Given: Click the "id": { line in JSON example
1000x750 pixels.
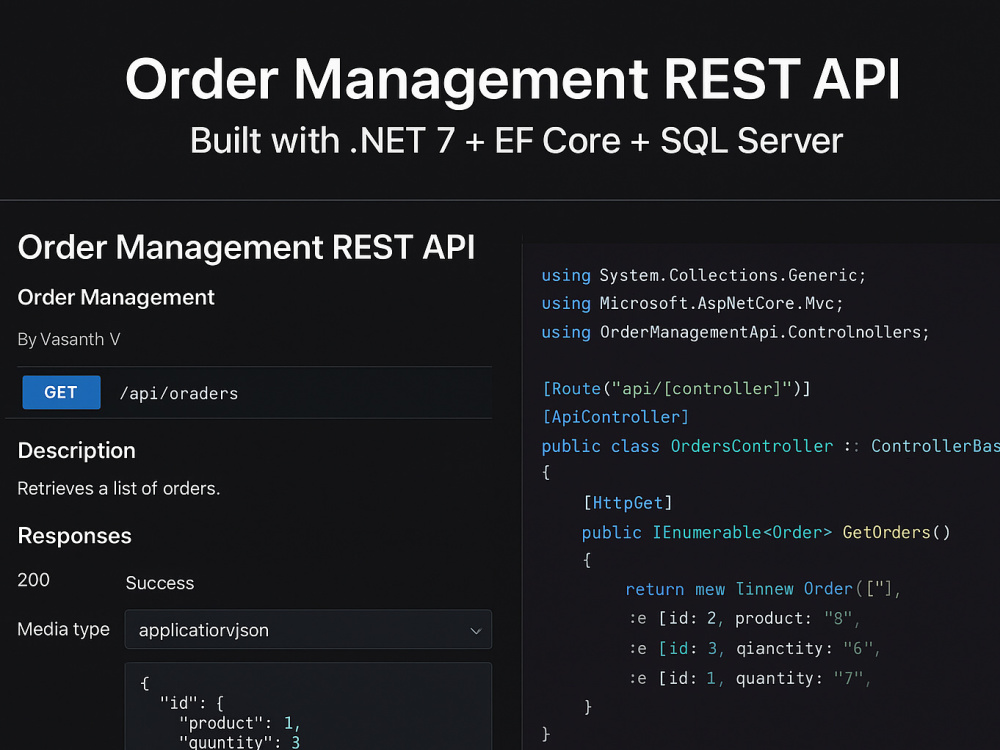Looking at the screenshot, I should click(x=191, y=703).
